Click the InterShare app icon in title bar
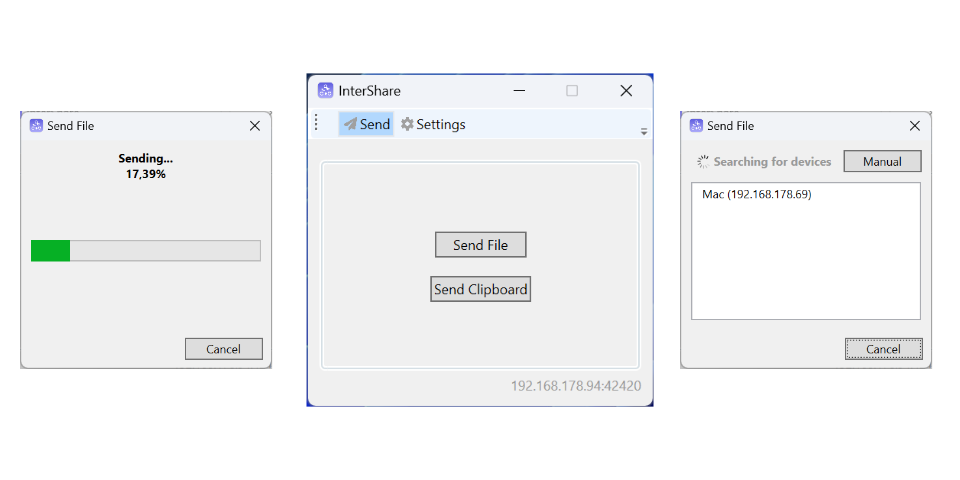960x480 pixels. click(326, 91)
